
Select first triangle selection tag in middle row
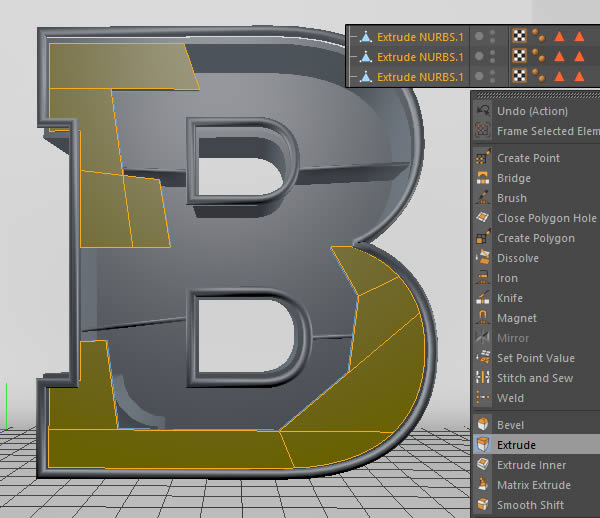(x=559, y=56)
